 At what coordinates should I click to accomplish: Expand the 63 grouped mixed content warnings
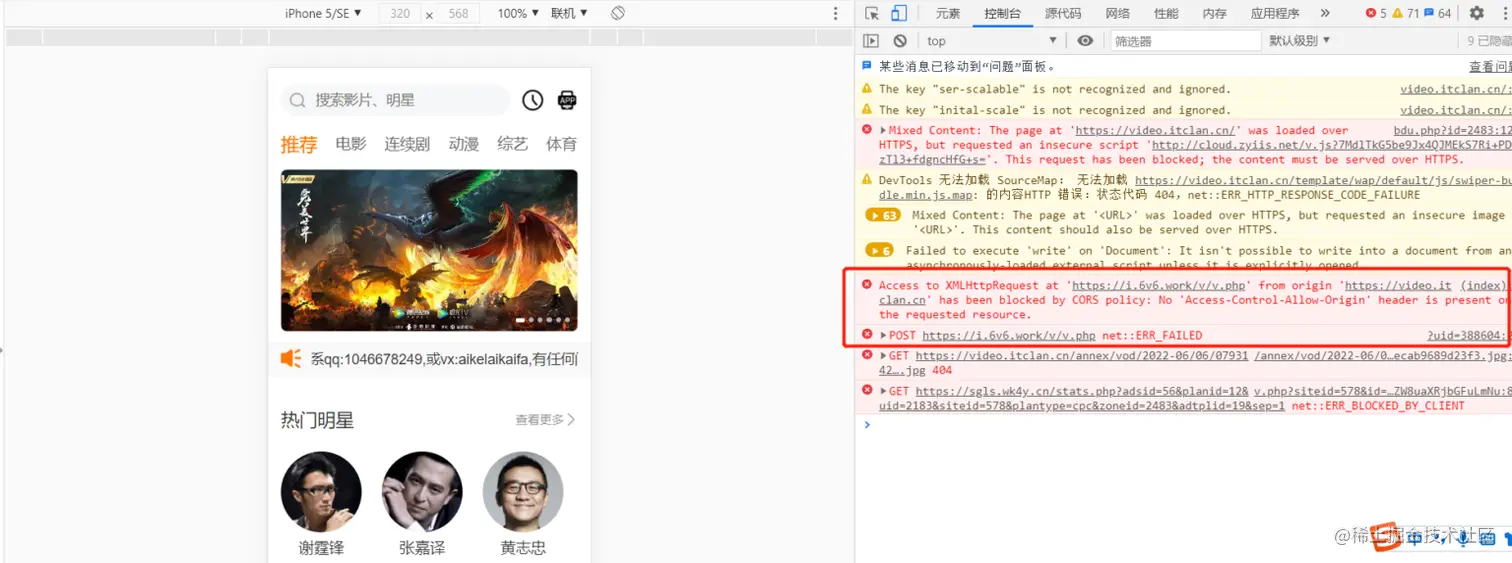882,215
